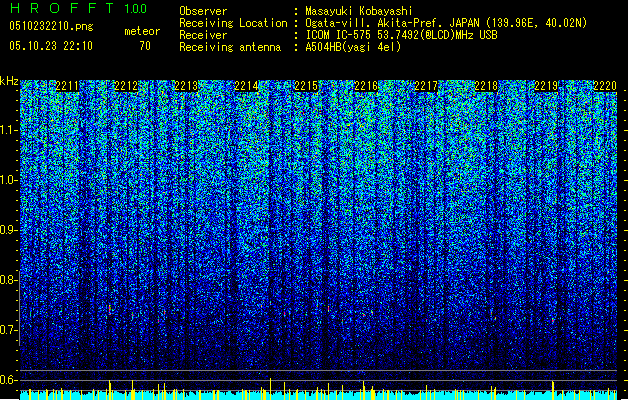Select the Receiving Location label

tap(233, 23)
